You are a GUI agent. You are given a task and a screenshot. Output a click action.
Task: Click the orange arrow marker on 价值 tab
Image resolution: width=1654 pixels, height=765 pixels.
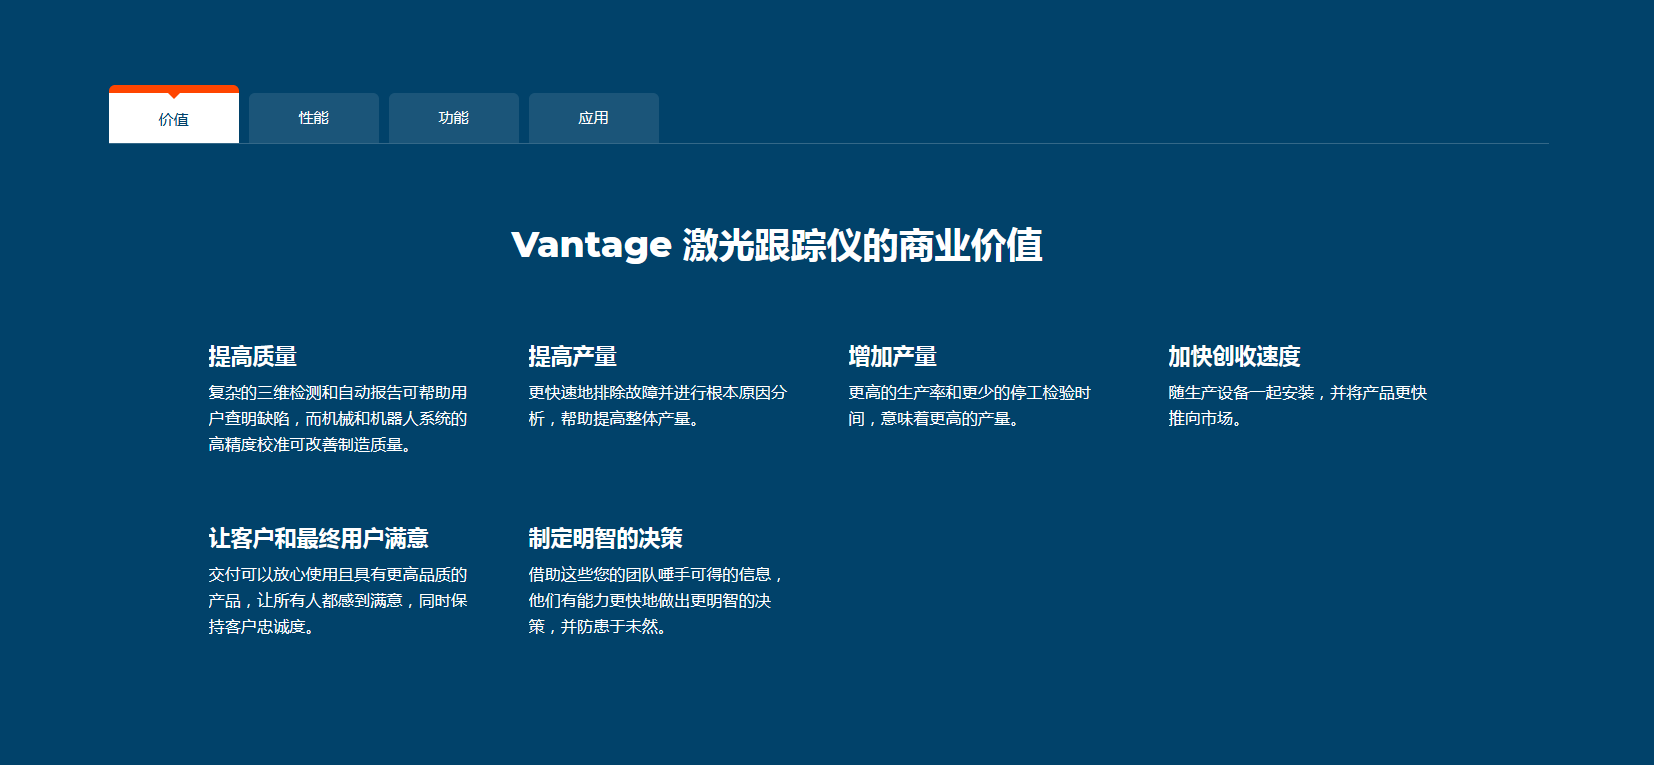click(174, 95)
